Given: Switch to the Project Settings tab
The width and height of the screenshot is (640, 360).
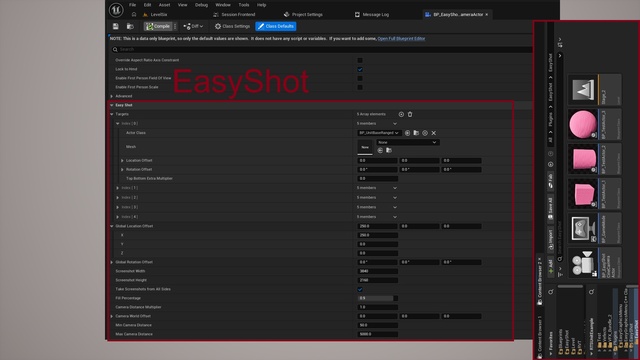Looking at the screenshot, I should 303,14.
